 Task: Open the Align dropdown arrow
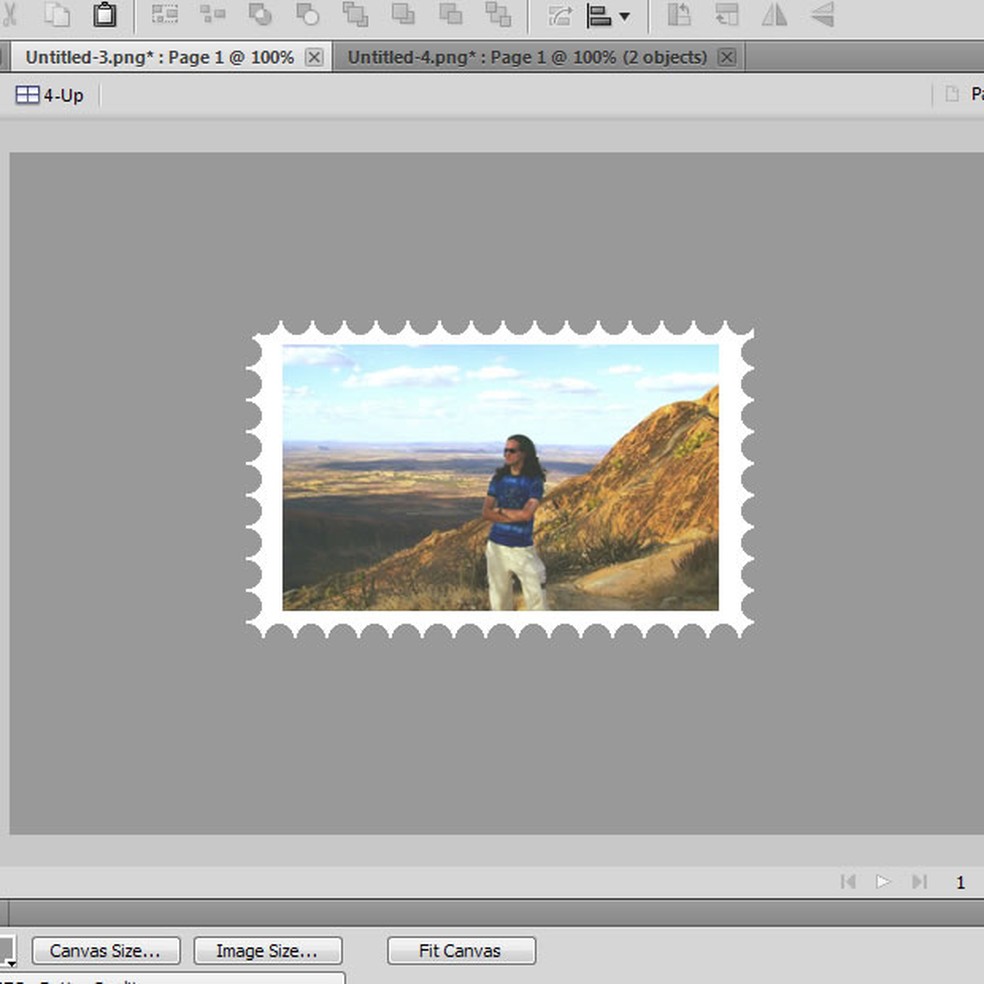tap(625, 16)
